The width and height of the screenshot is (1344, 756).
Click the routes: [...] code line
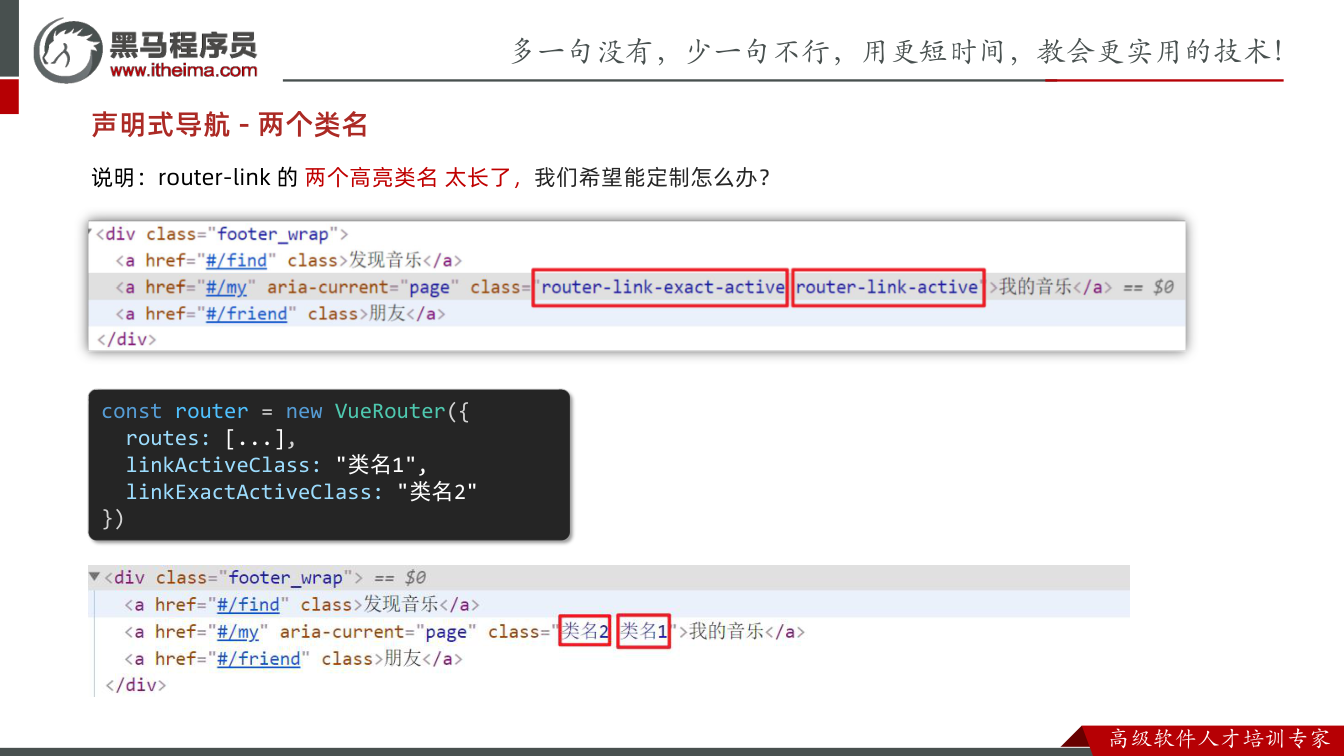pos(211,438)
